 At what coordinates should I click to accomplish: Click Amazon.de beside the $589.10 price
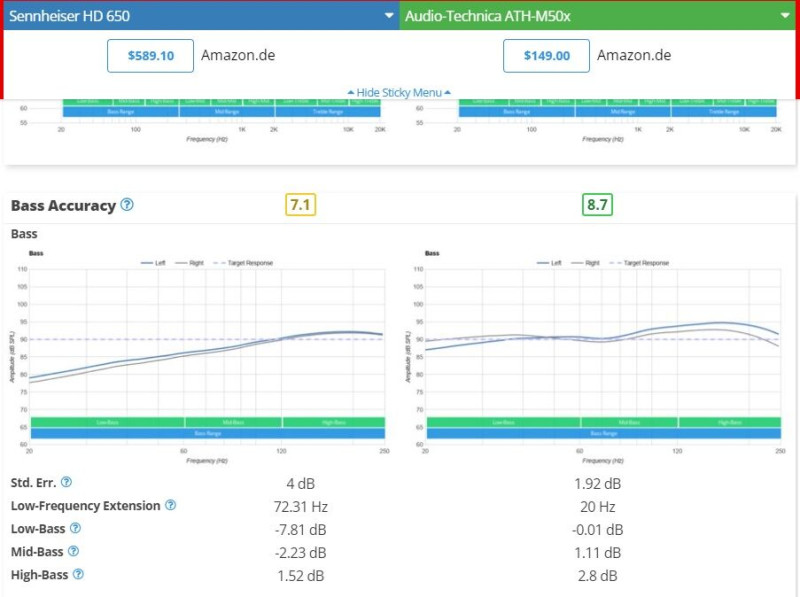pyautogui.click(x=238, y=55)
